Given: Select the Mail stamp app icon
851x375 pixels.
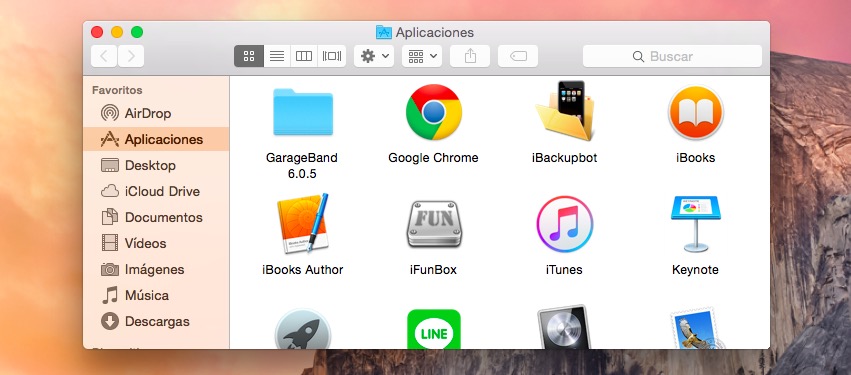Looking at the screenshot, I should coord(698,329).
